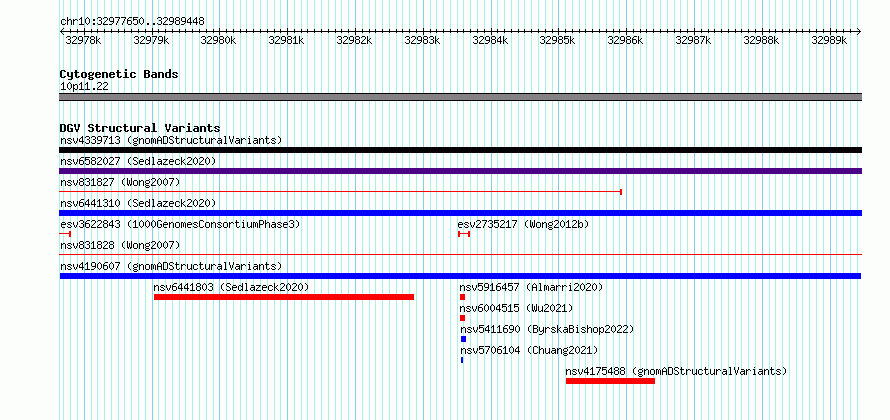Image resolution: width=890 pixels, height=420 pixels.
Task: Select the red nsv5916457 square marker
Action: (x=463, y=297)
